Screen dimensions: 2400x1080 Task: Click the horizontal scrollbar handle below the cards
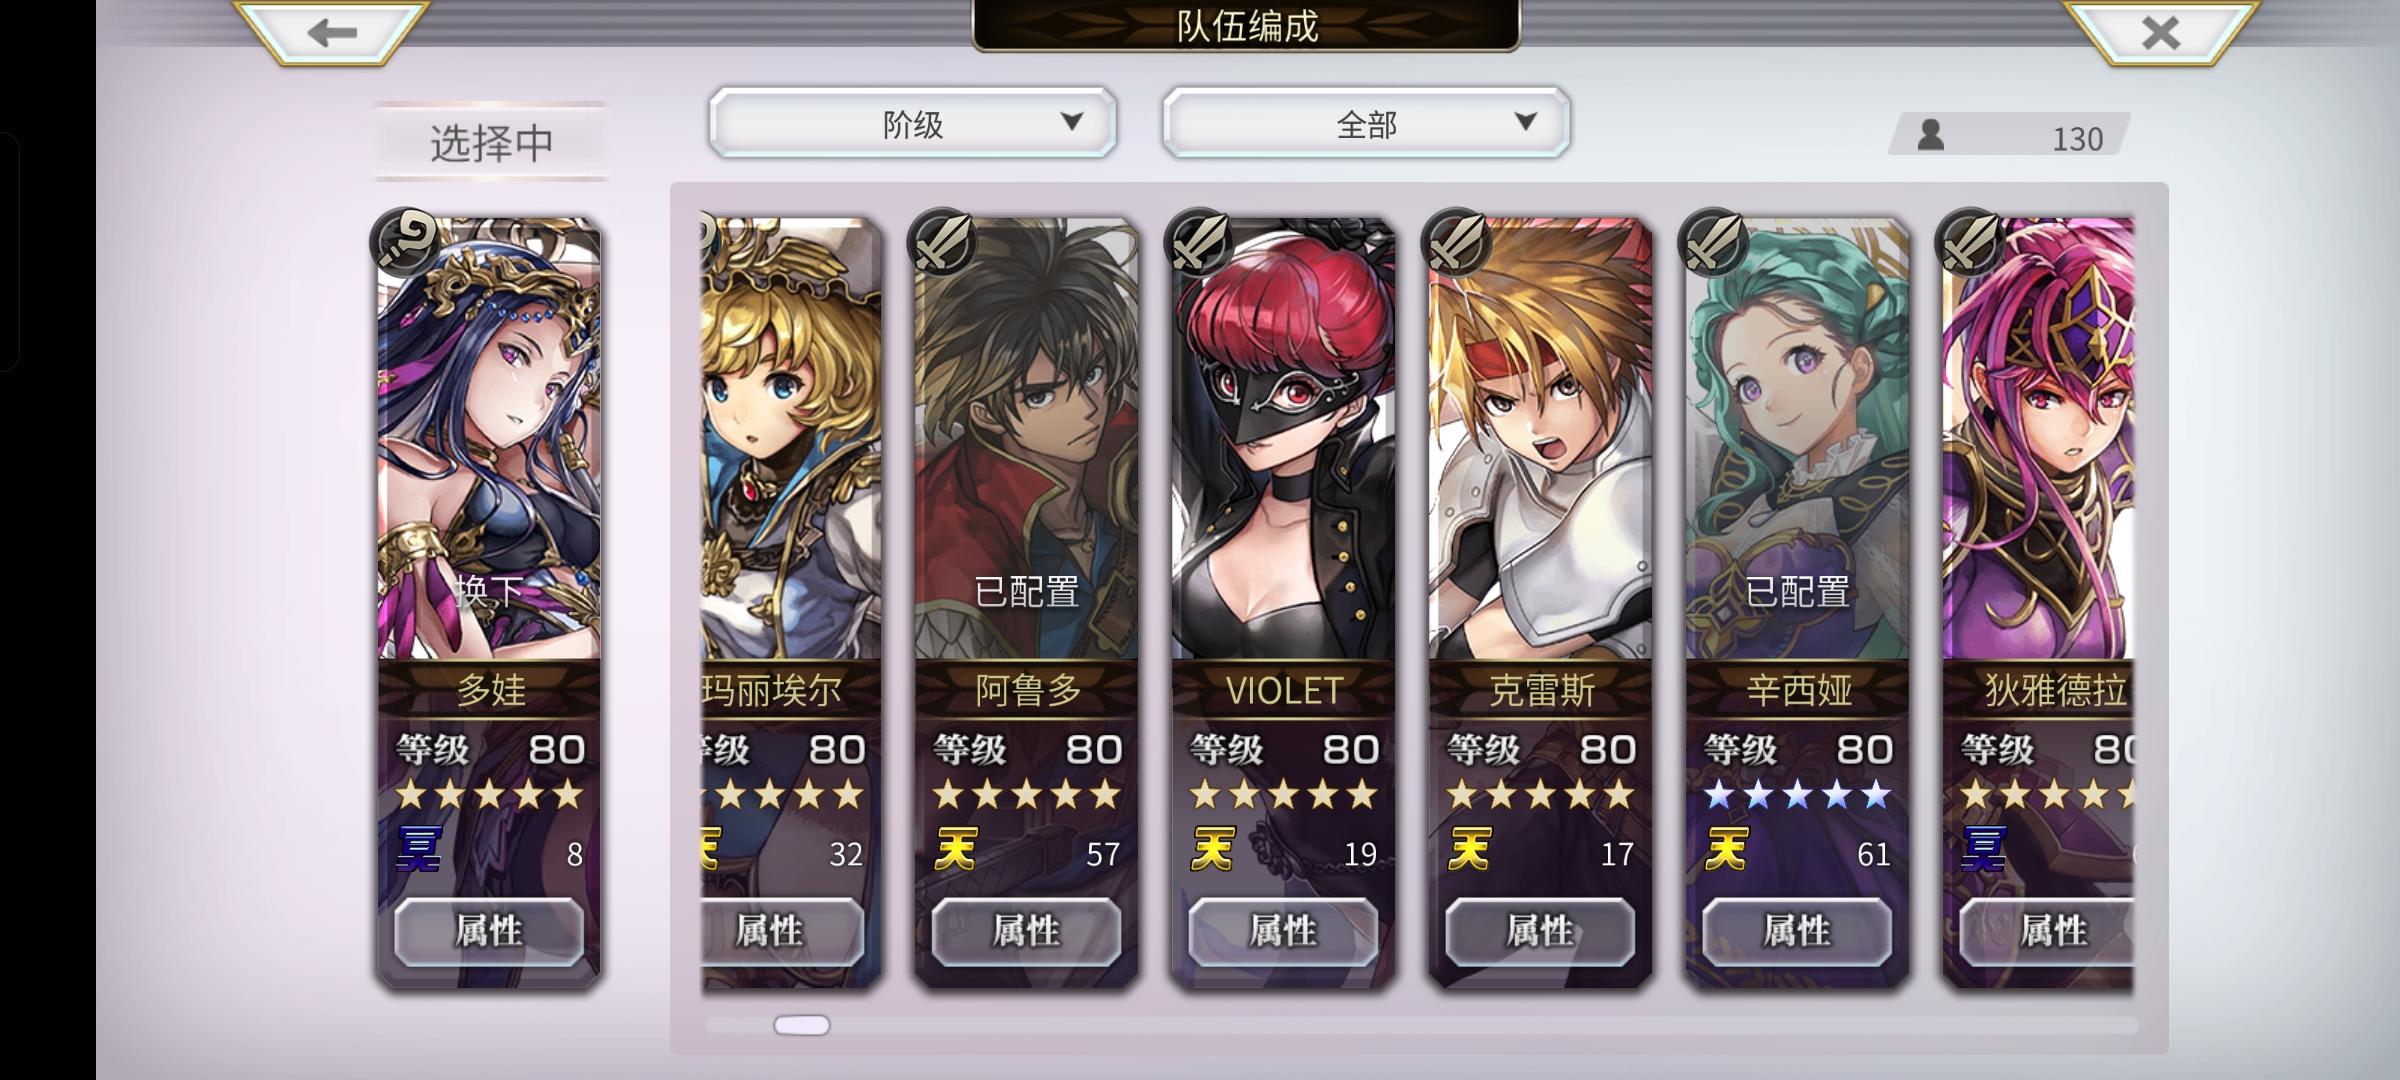(x=802, y=1025)
